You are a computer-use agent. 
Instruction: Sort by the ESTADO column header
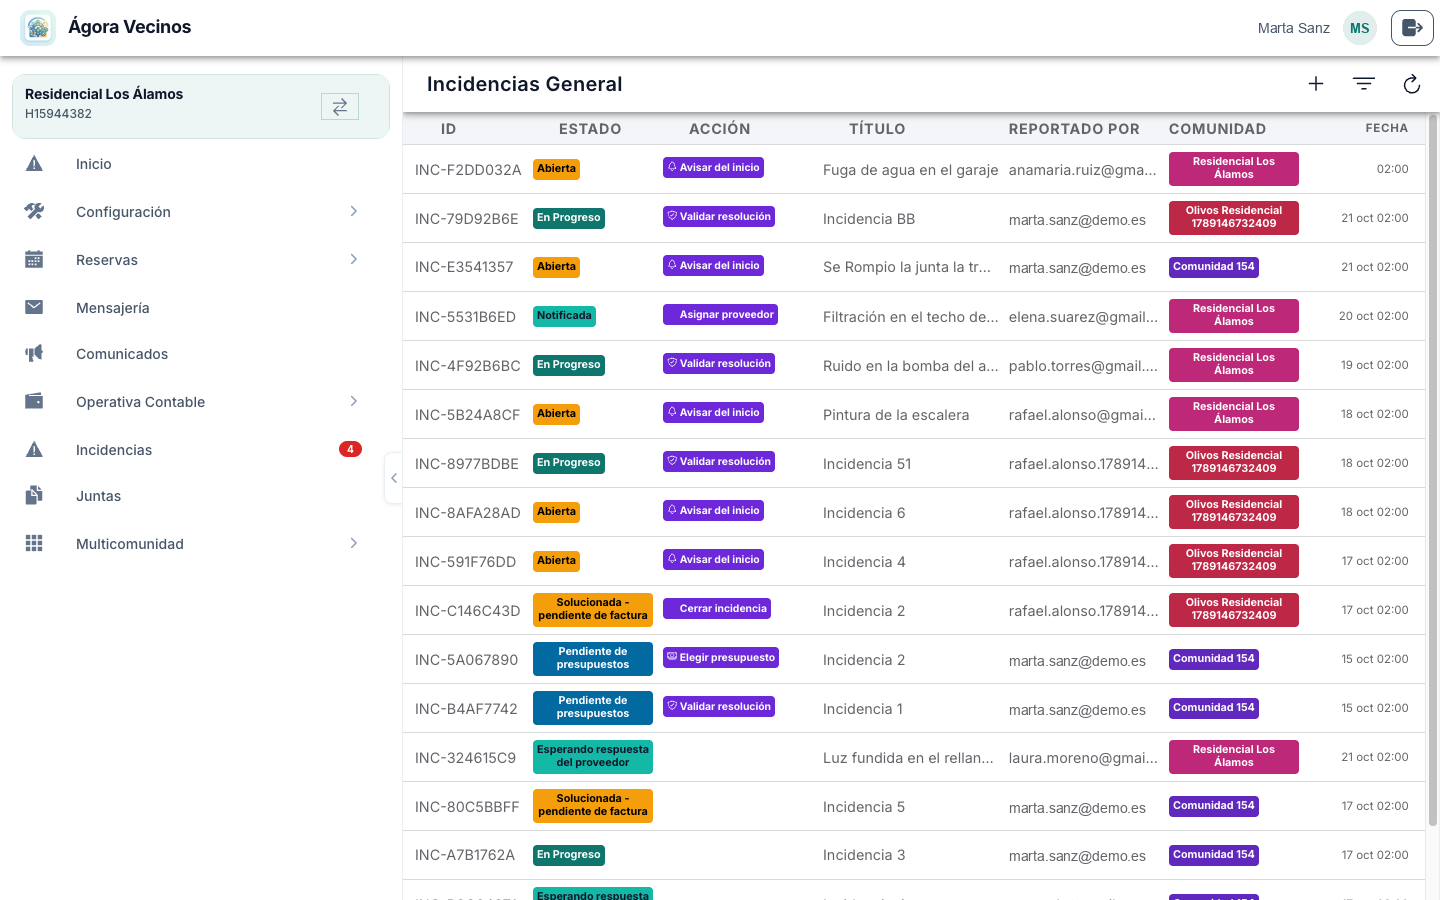point(590,129)
